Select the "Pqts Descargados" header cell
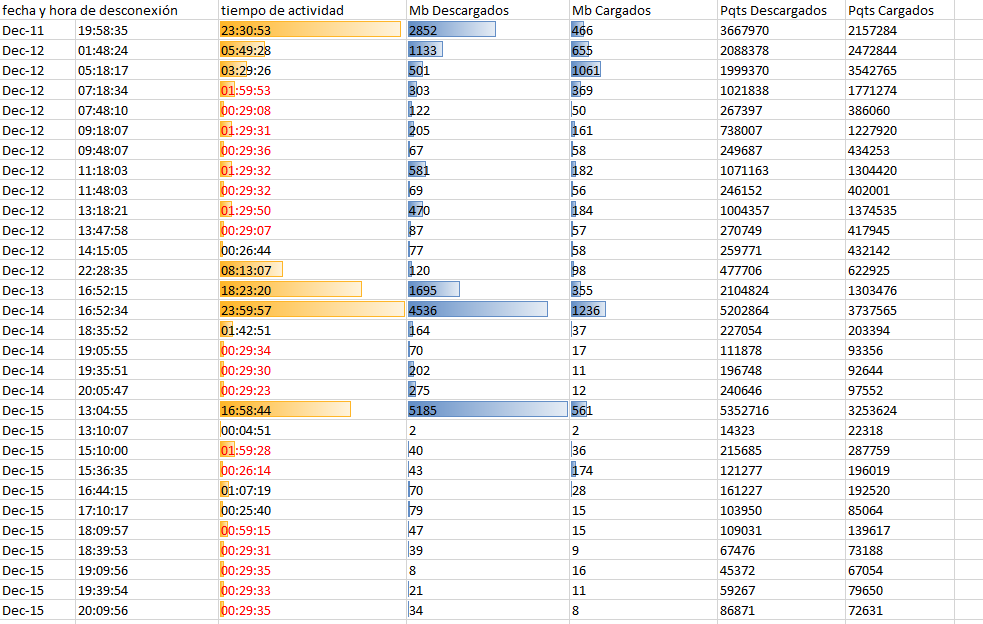This screenshot has height=624, width=983. point(775,10)
